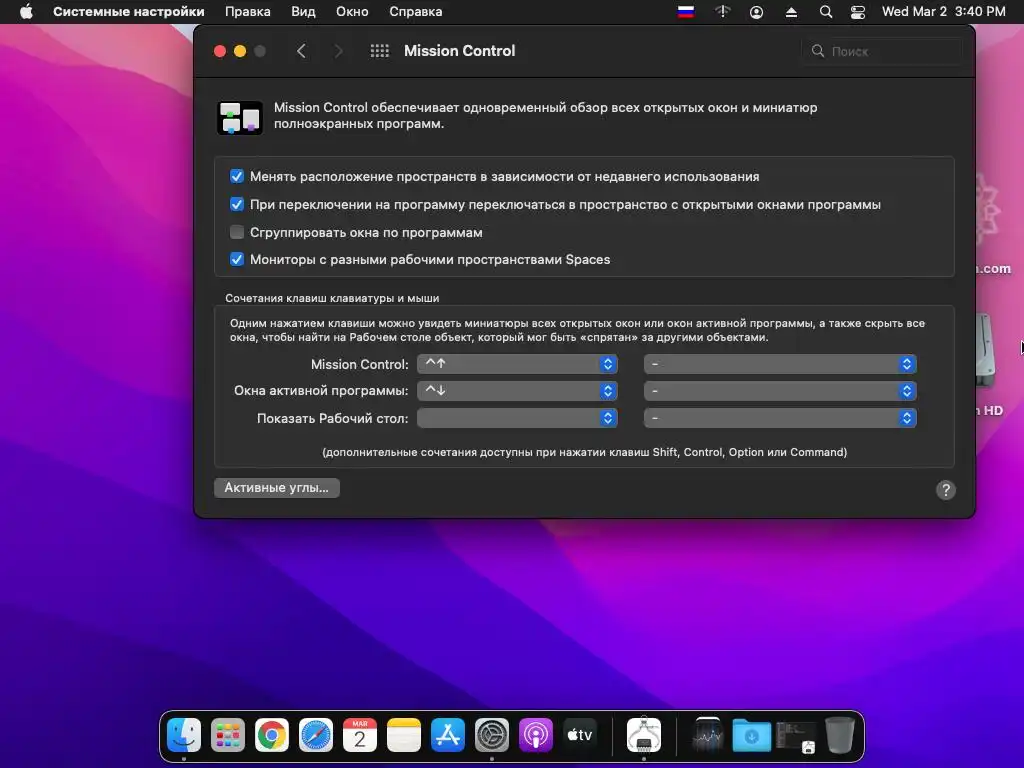Show all preferences grid icon
This screenshot has width=1024, height=768.
point(379,51)
